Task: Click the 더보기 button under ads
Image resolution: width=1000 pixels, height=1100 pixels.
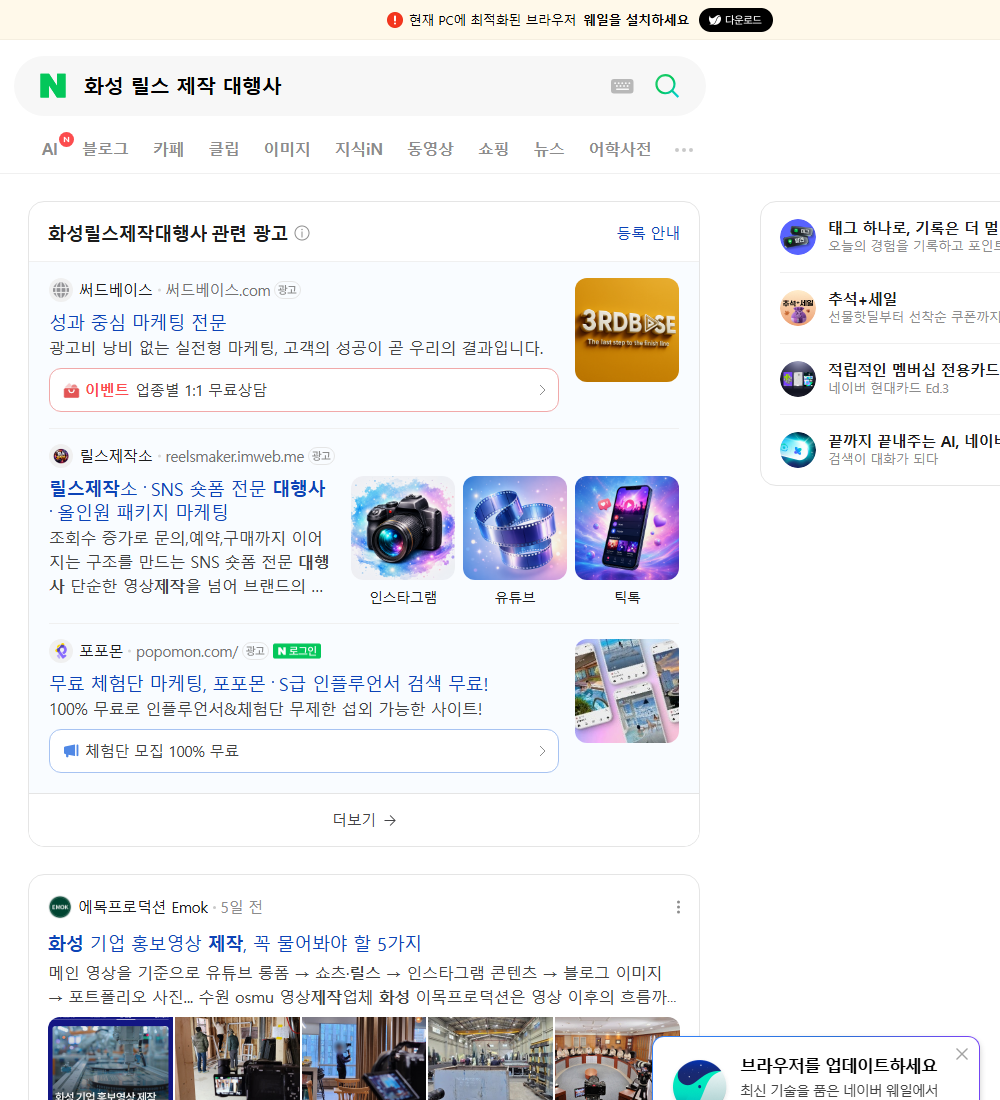Action: [364, 819]
